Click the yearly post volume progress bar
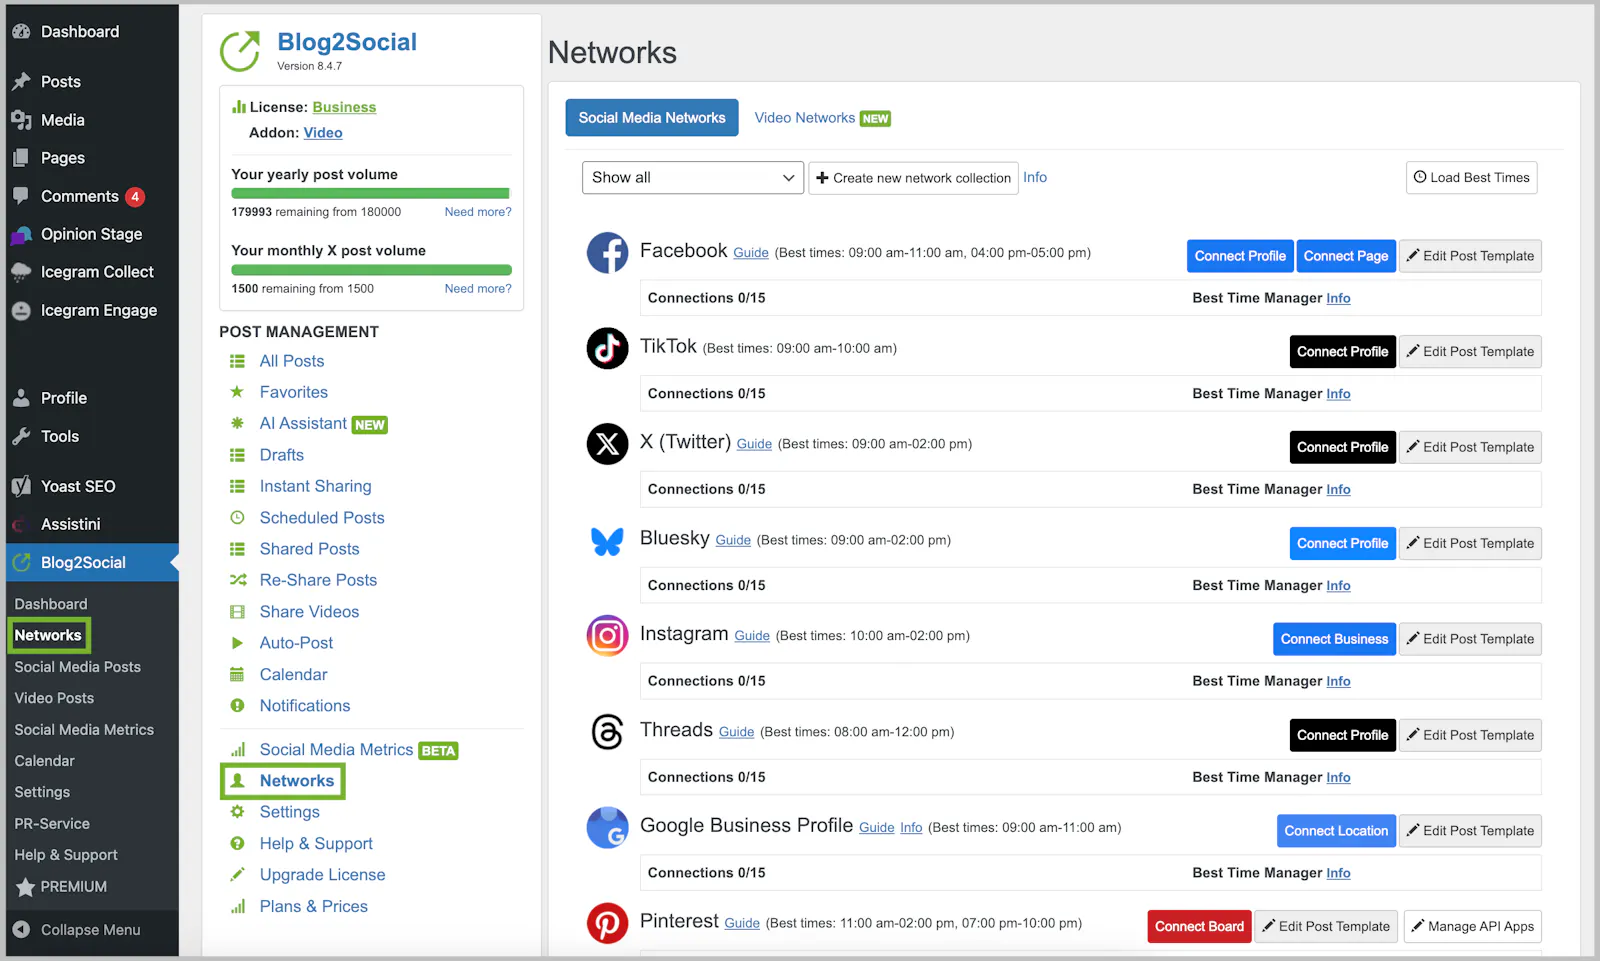This screenshot has width=1600, height=961. [371, 194]
